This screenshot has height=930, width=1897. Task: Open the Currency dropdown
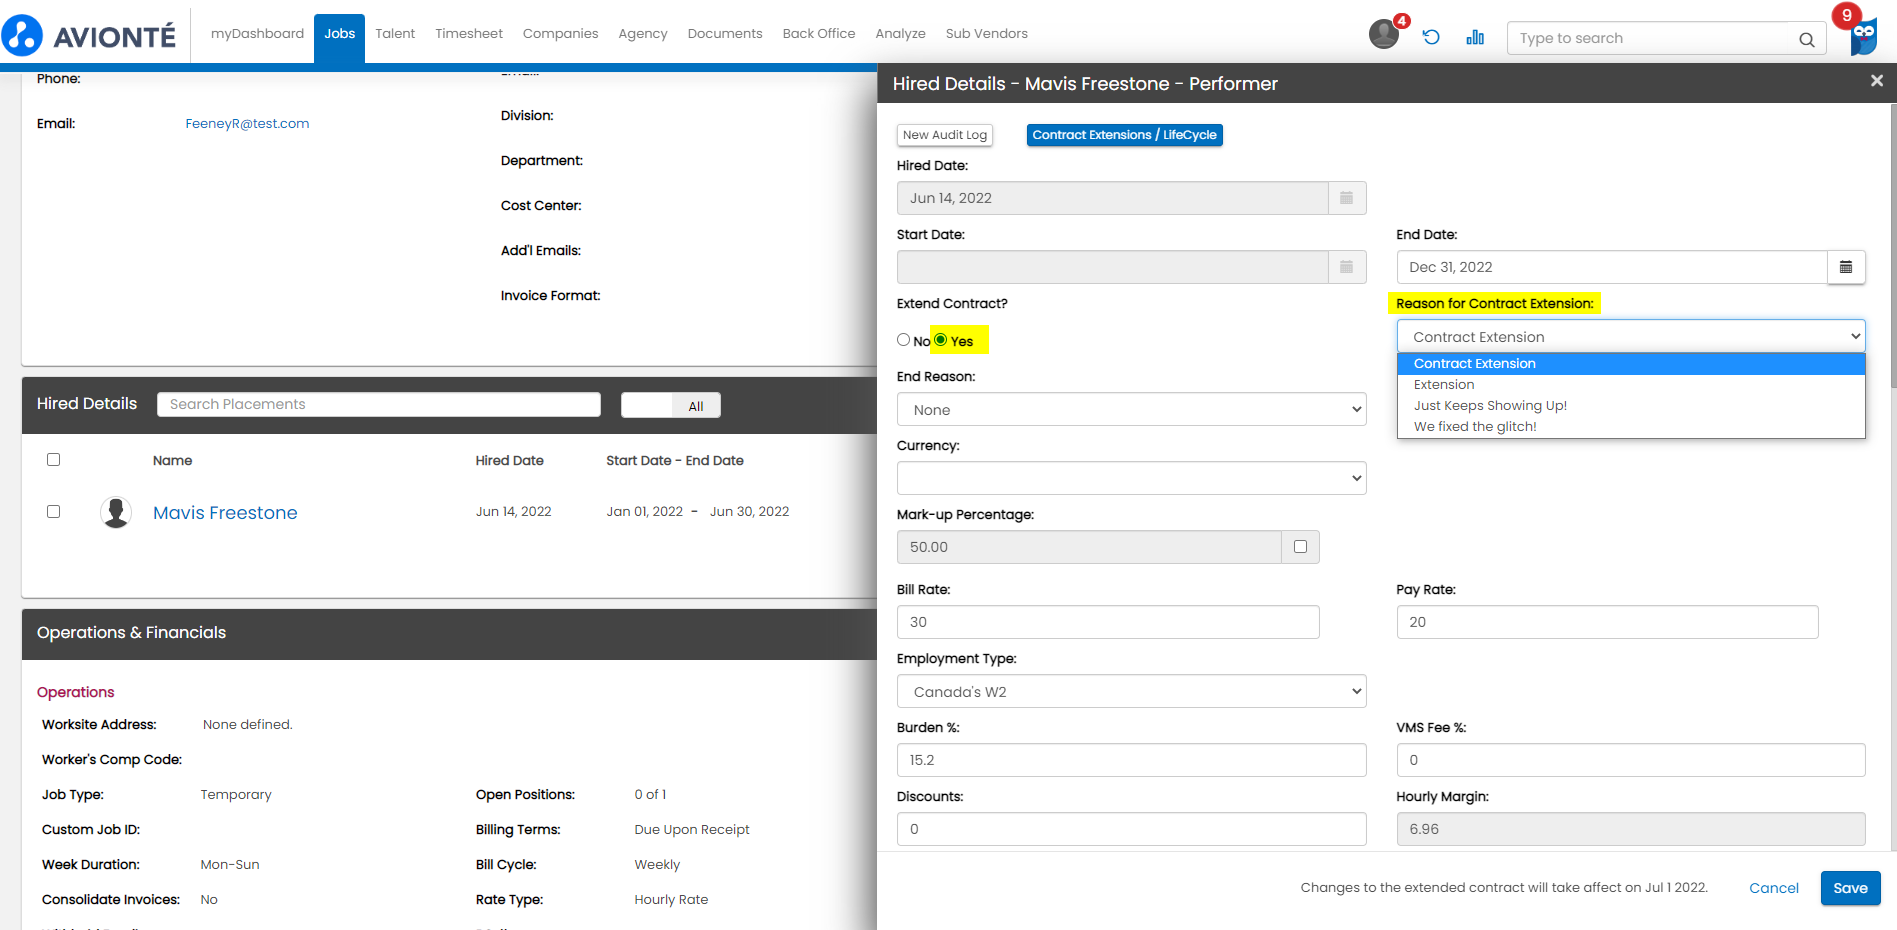(1131, 478)
